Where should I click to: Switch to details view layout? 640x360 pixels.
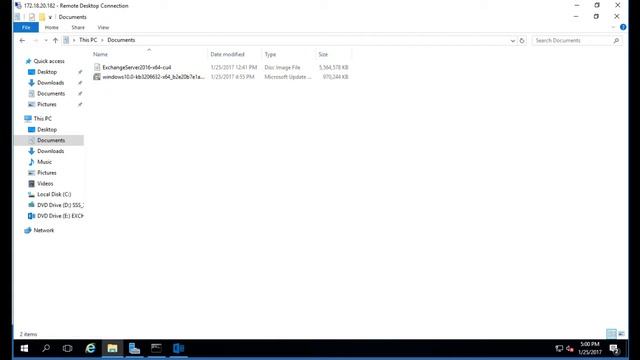[611, 334]
